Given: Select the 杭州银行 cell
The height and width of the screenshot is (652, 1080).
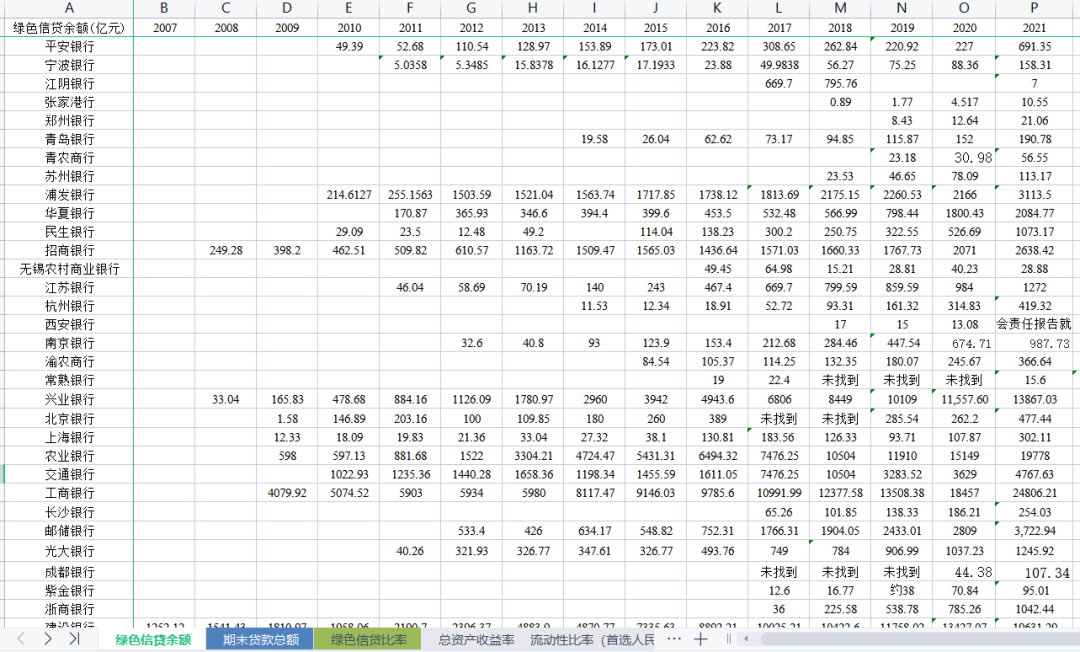Looking at the screenshot, I should tap(69, 306).
